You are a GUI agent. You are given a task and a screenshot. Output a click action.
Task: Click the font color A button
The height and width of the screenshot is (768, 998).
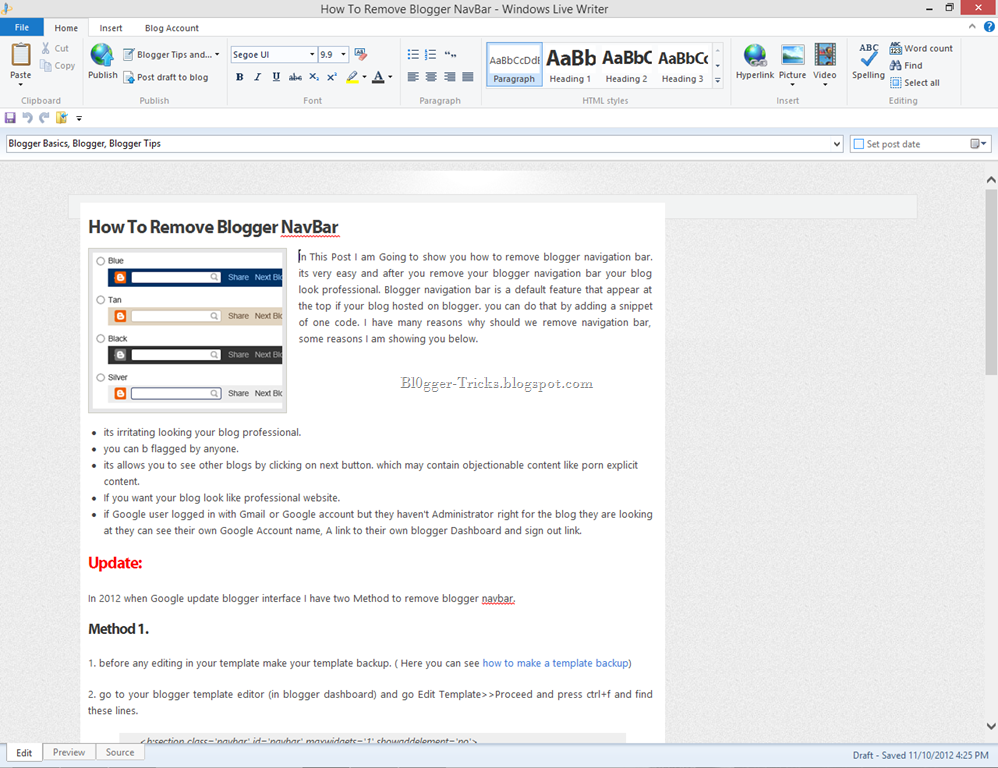tap(378, 77)
